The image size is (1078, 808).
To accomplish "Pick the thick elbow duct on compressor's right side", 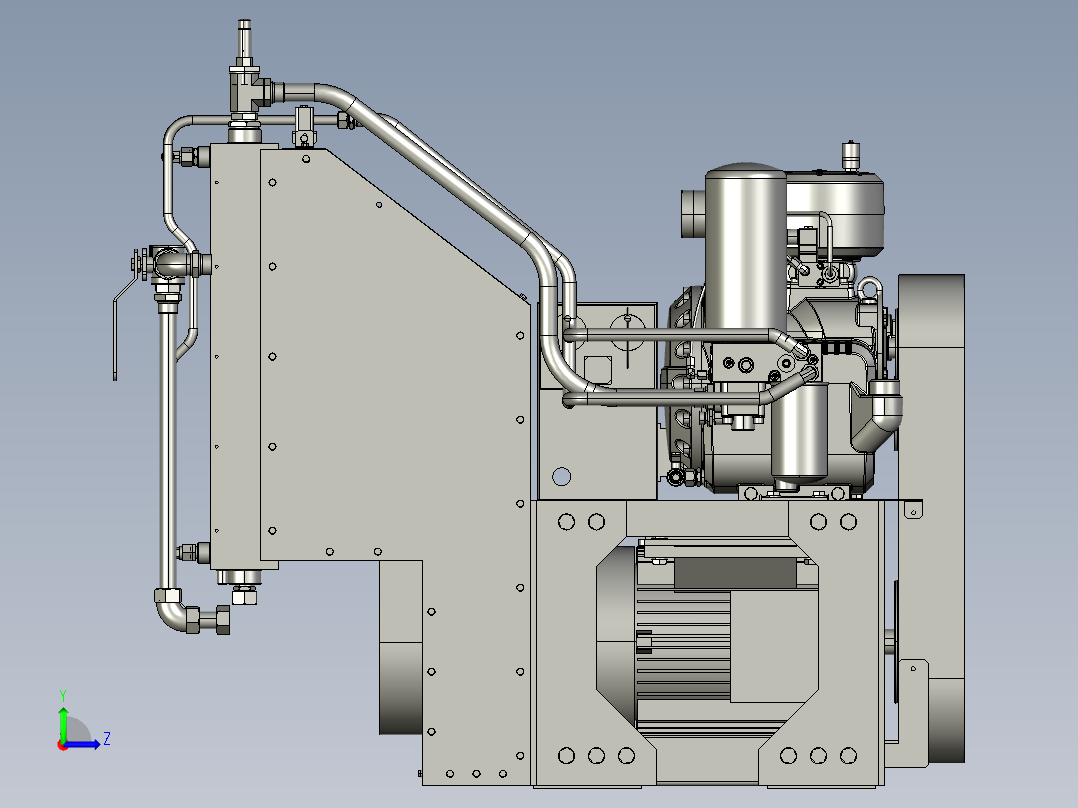I will point(877,413).
